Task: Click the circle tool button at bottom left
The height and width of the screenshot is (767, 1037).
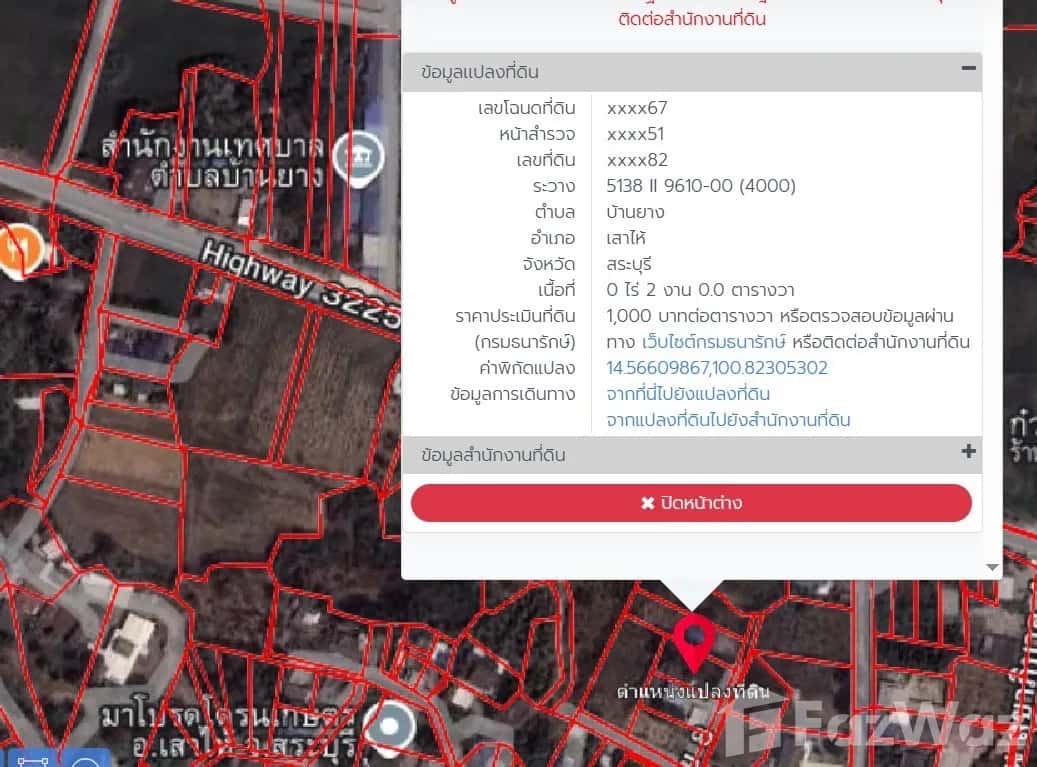Action: [x=87, y=759]
